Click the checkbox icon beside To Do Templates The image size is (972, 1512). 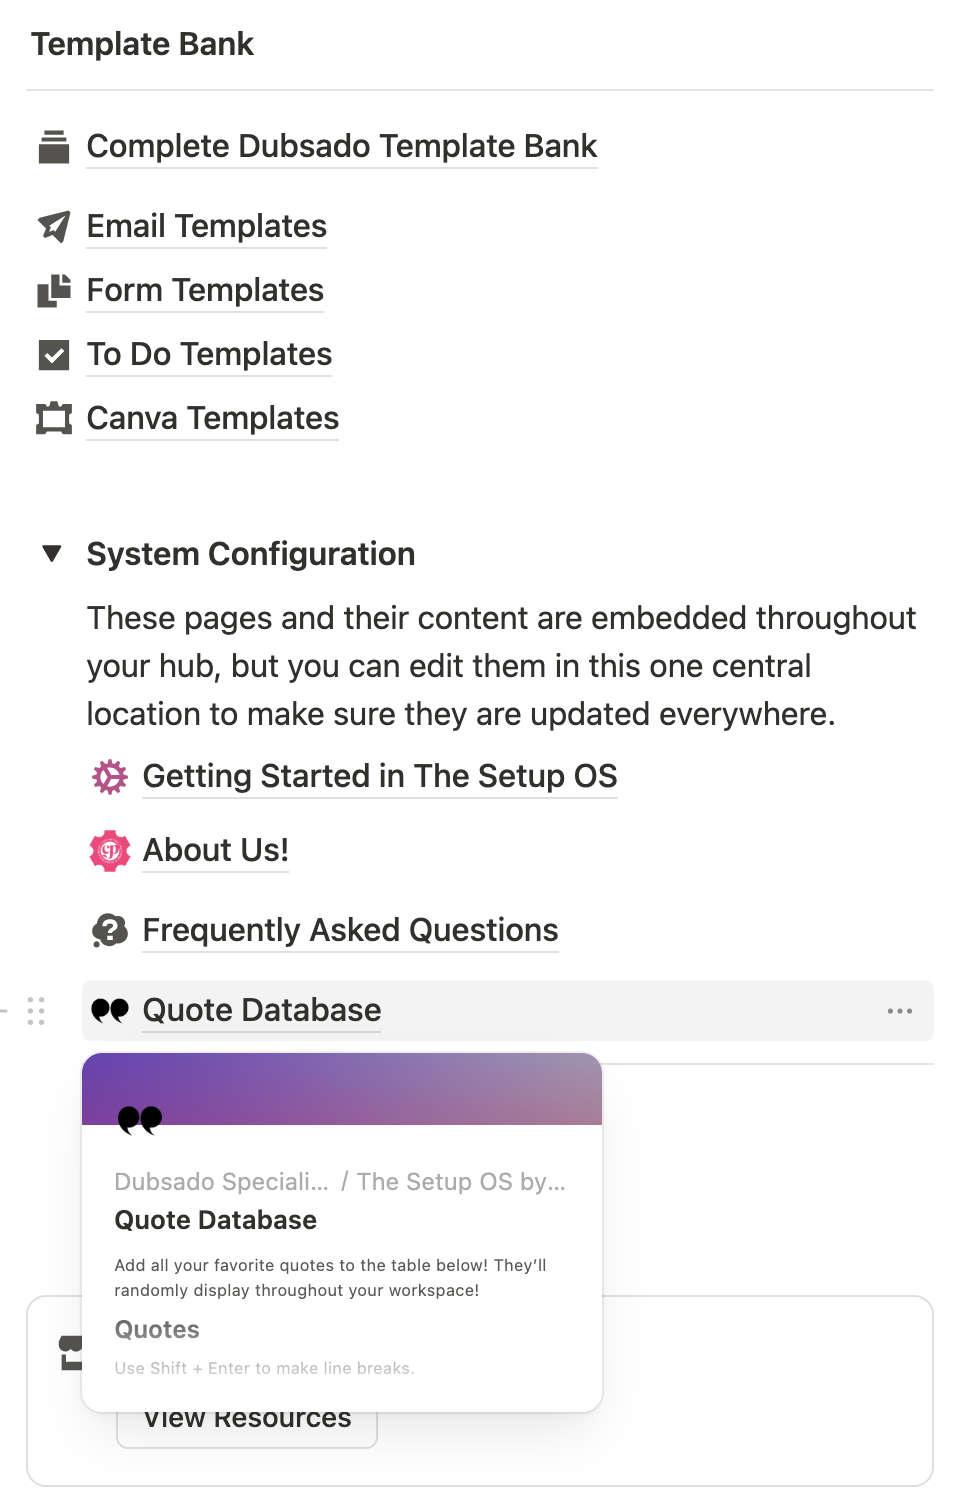click(54, 355)
